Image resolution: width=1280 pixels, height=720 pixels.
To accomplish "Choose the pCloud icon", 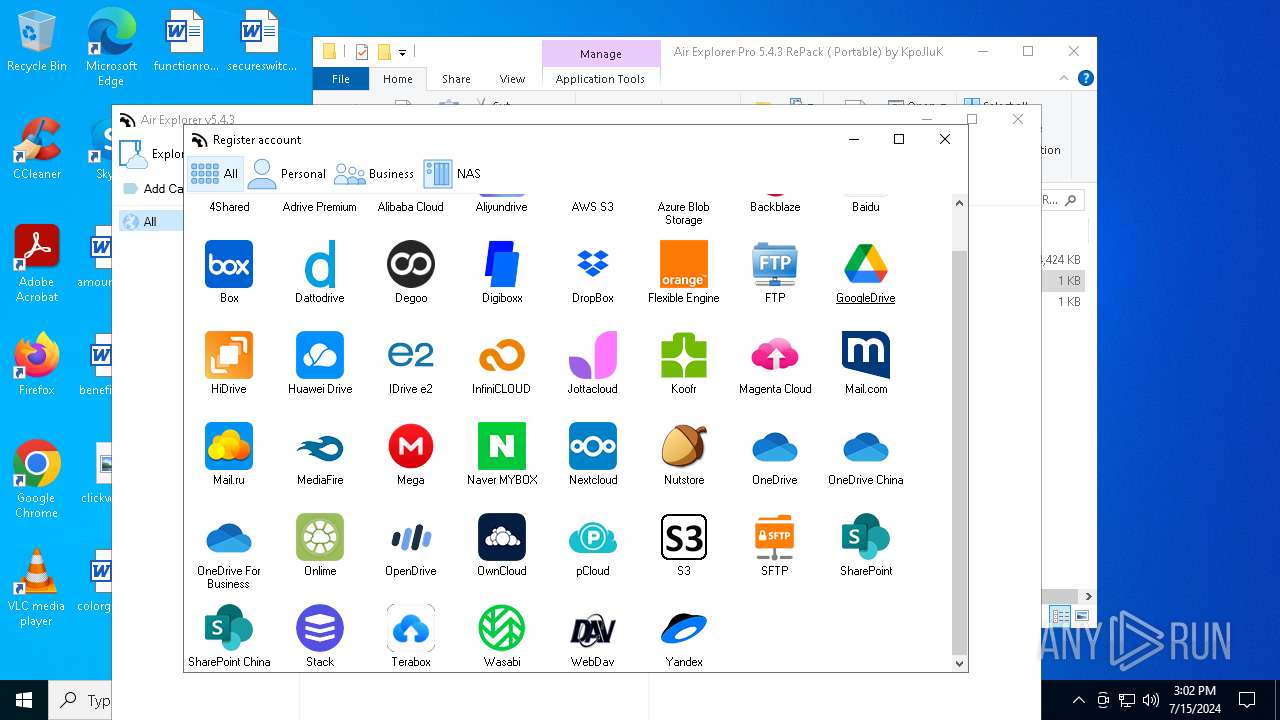I will 593,537.
